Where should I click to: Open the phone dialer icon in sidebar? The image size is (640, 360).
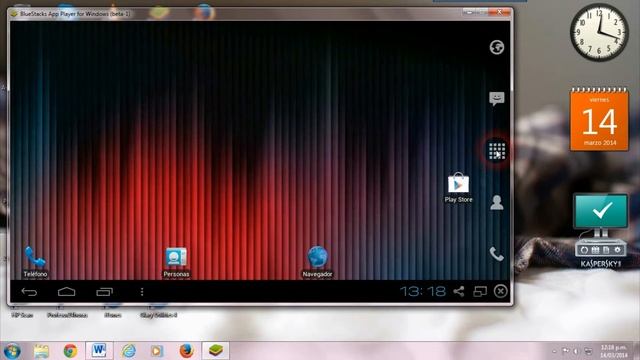coord(497,254)
